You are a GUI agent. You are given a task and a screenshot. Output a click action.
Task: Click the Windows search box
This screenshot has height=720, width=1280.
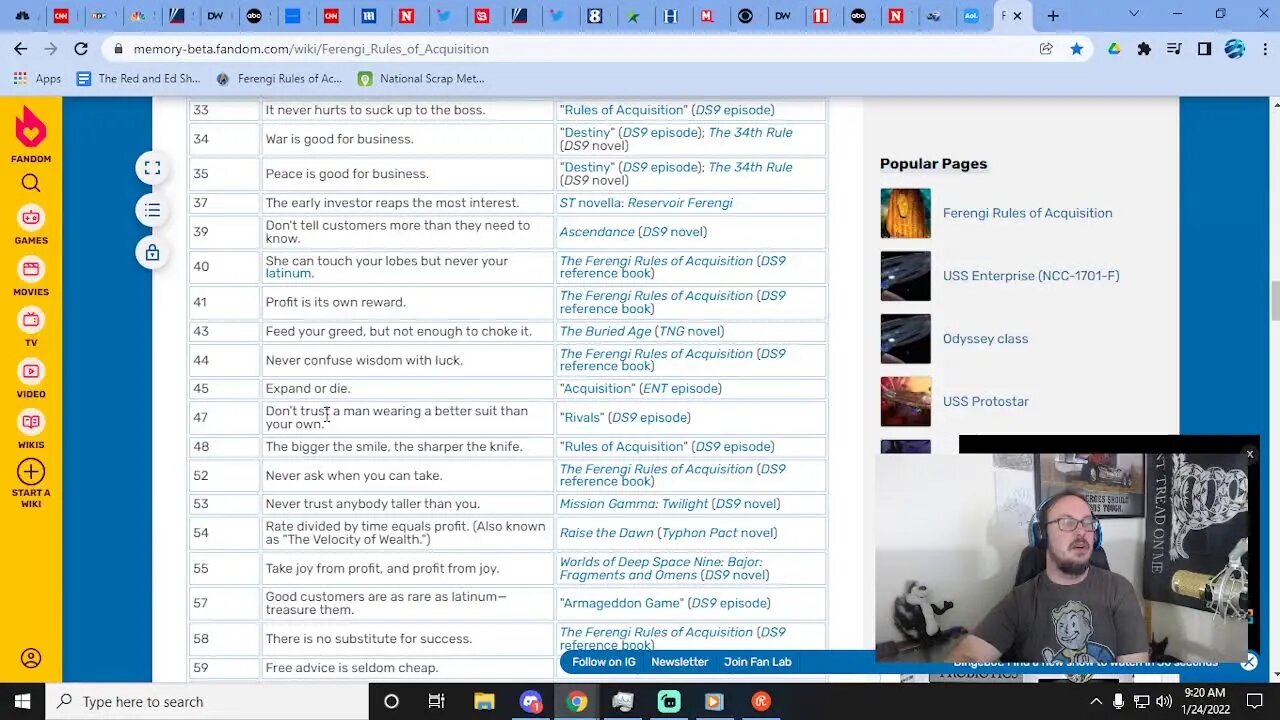pos(208,701)
